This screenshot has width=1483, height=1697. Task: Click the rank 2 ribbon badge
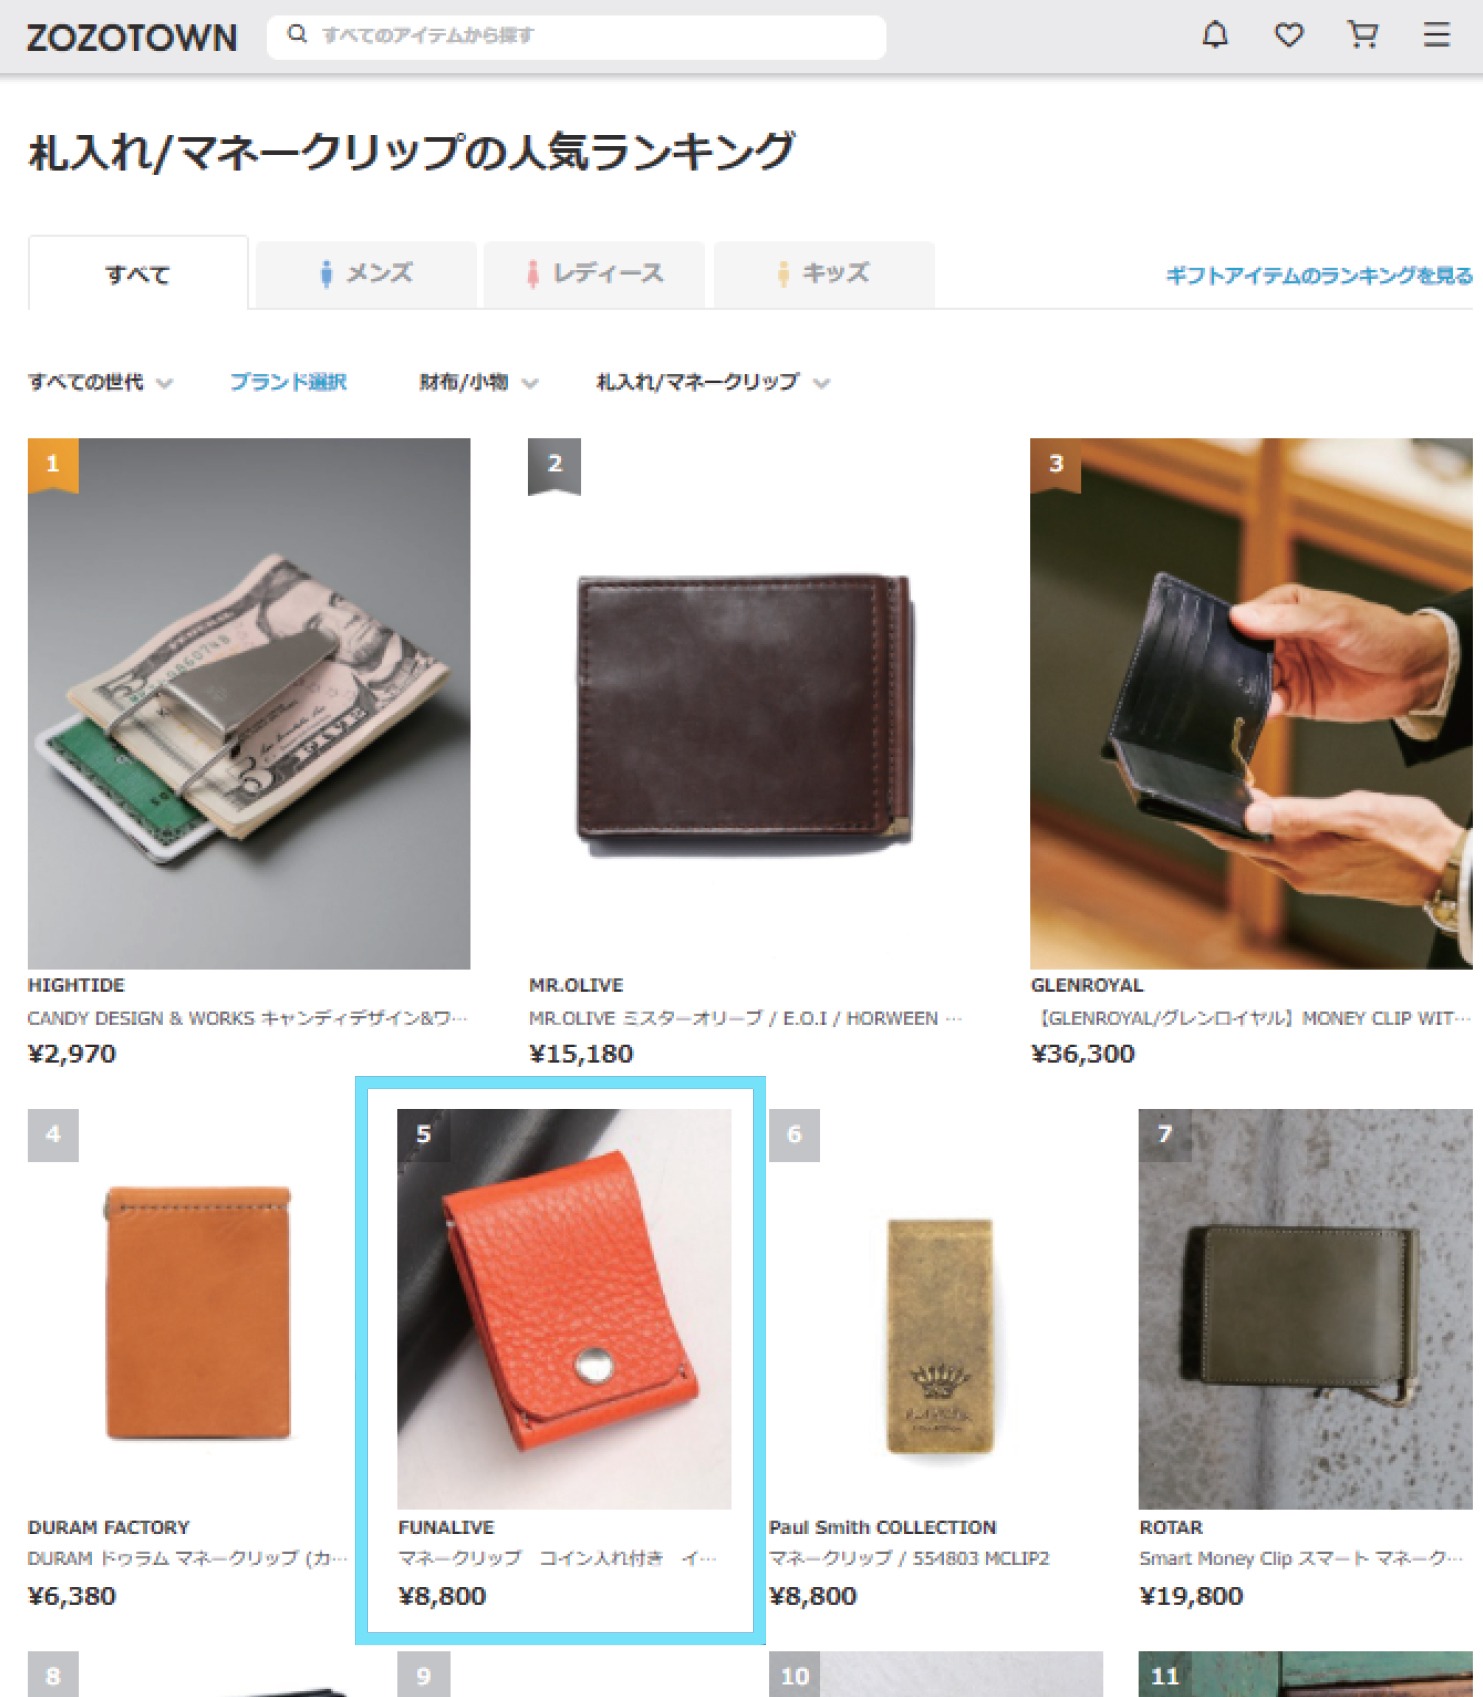click(554, 465)
